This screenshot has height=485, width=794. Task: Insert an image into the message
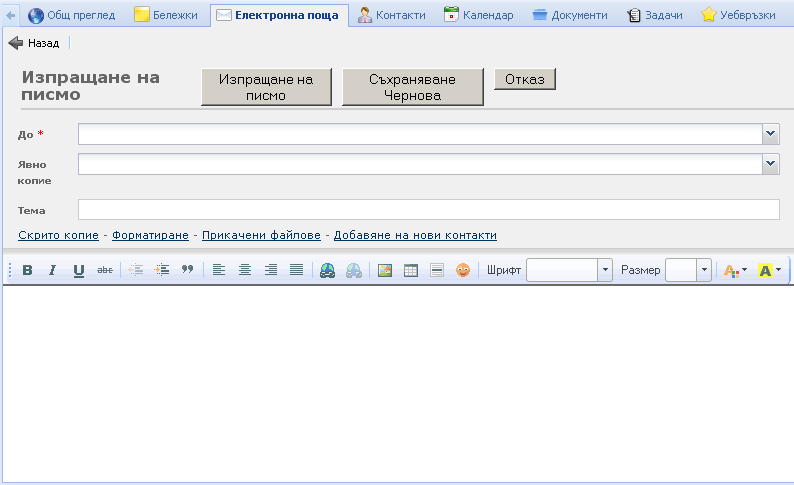coord(385,270)
